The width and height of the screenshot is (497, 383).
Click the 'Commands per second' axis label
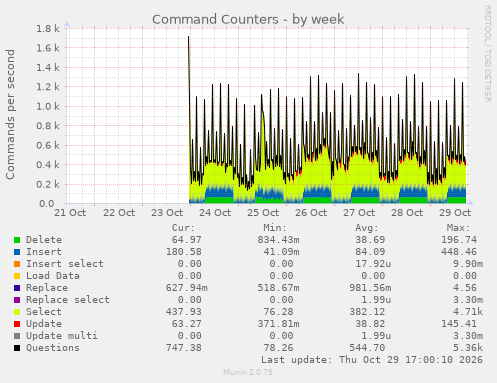click(x=10, y=114)
